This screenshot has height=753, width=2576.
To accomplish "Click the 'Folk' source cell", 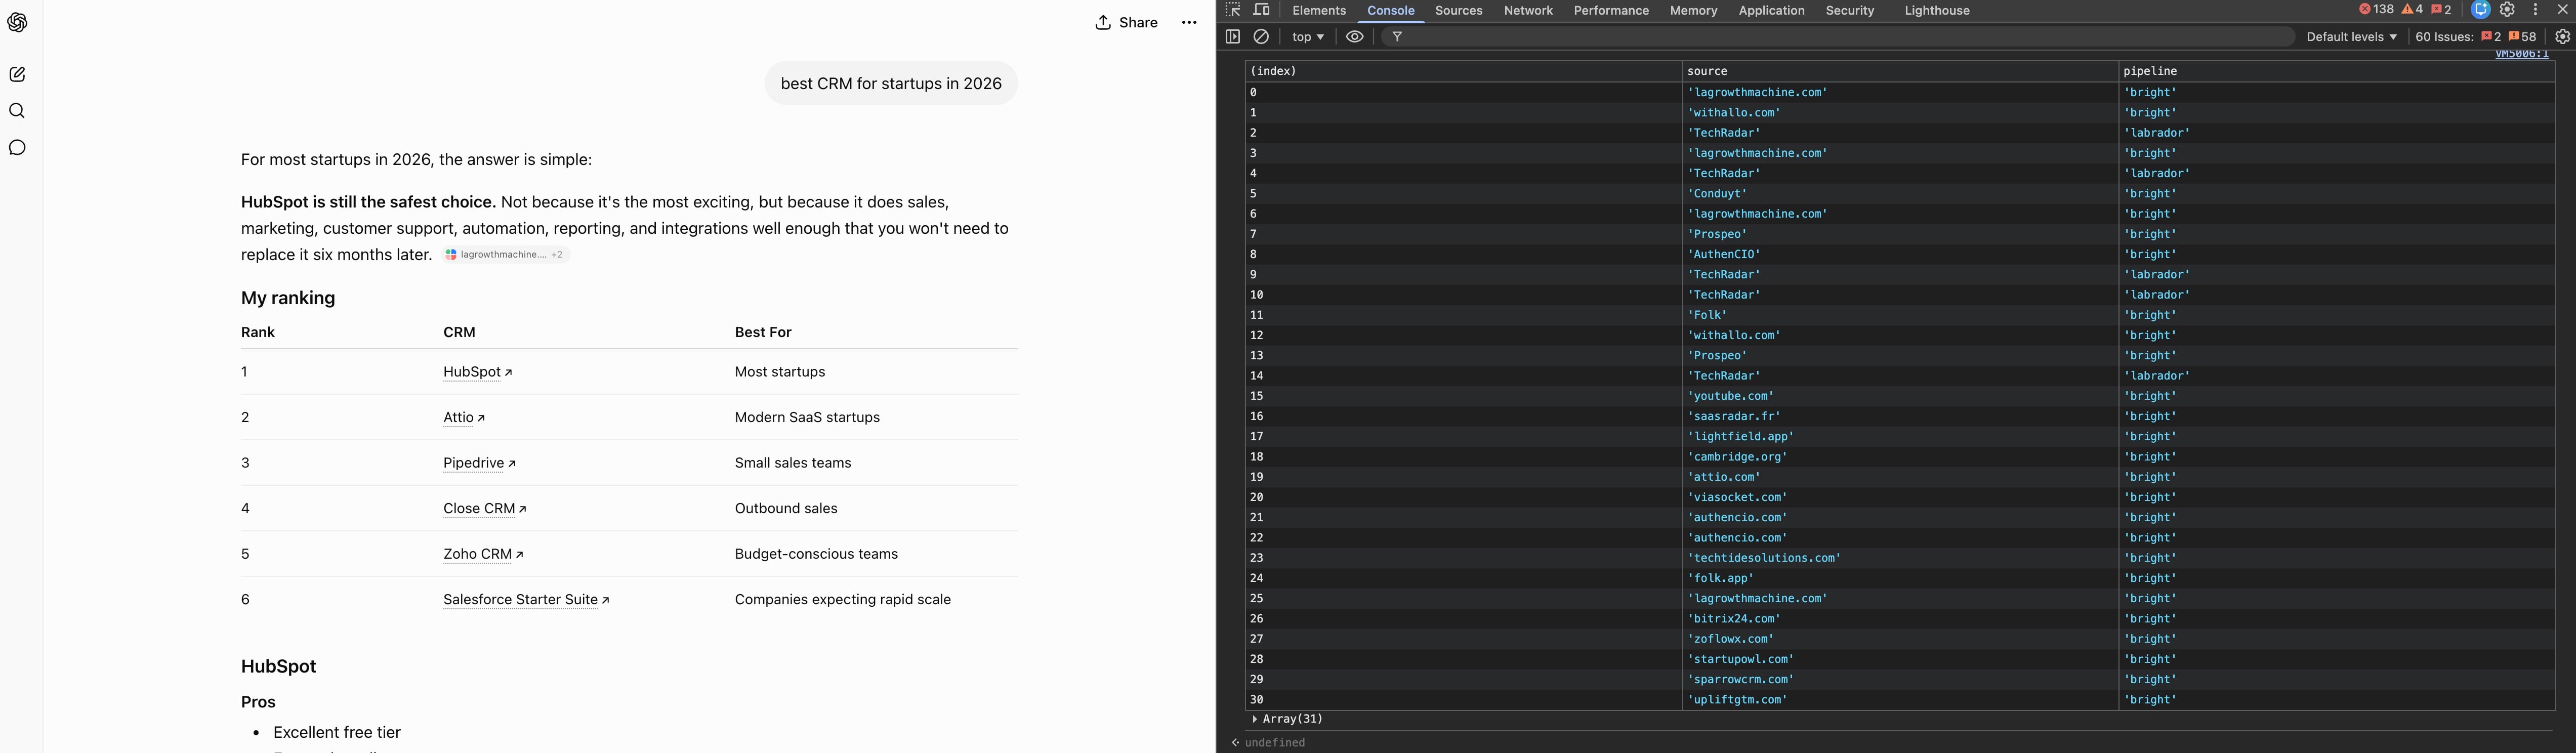I will click(1900, 315).
